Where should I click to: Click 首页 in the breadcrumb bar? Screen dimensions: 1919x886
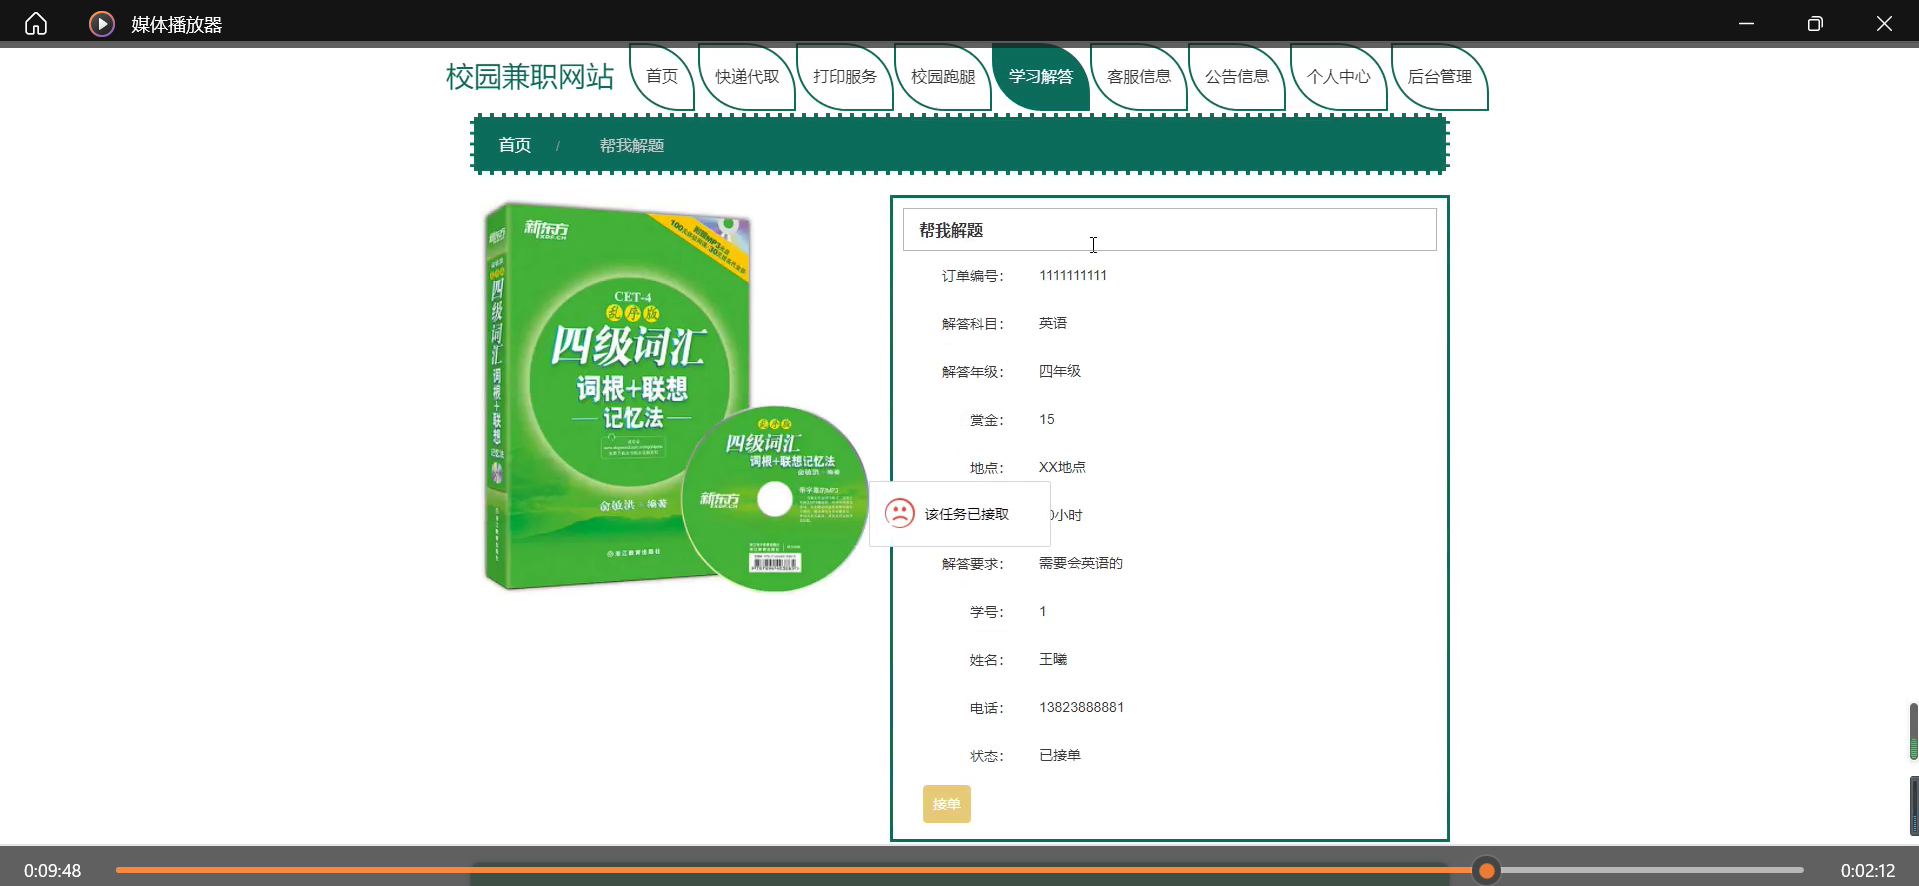tap(515, 145)
